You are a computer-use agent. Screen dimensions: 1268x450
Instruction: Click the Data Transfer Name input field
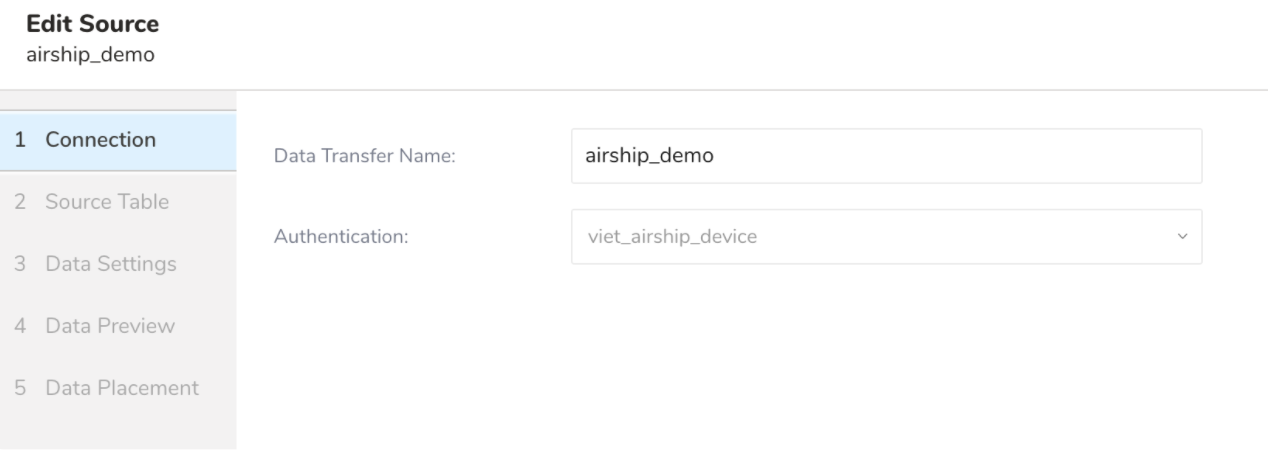point(886,156)
